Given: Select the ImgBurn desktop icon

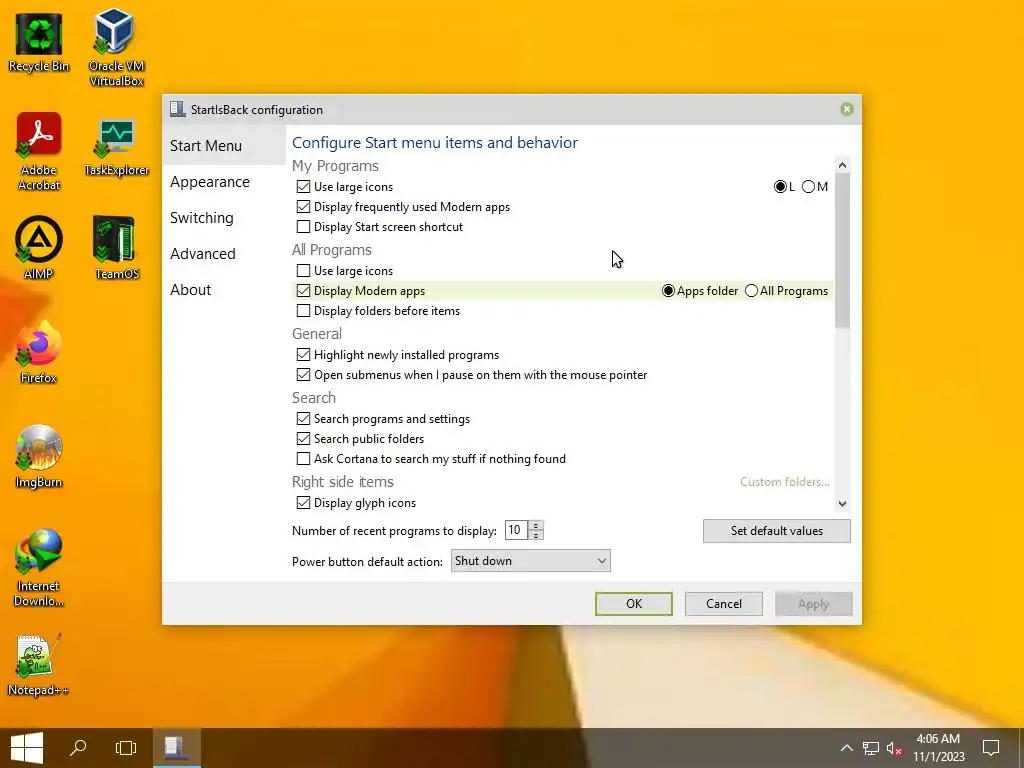Looking at the screenshot, I should coord(39,456).
